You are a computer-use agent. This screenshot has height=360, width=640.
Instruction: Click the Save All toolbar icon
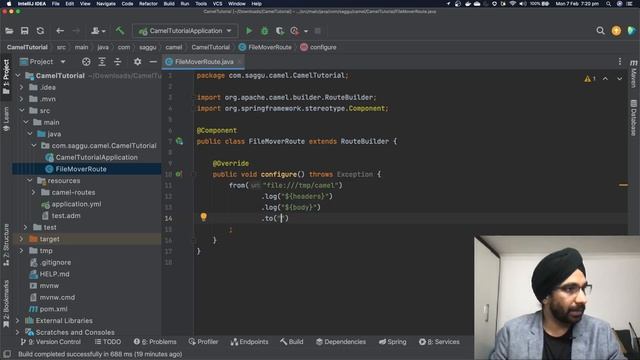24,31
